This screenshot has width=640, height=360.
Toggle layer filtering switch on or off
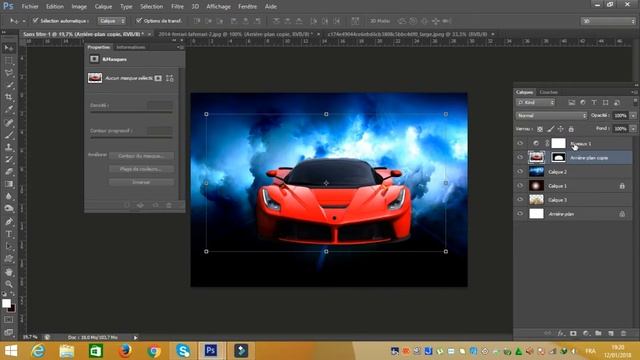click(x=635, y=101)
